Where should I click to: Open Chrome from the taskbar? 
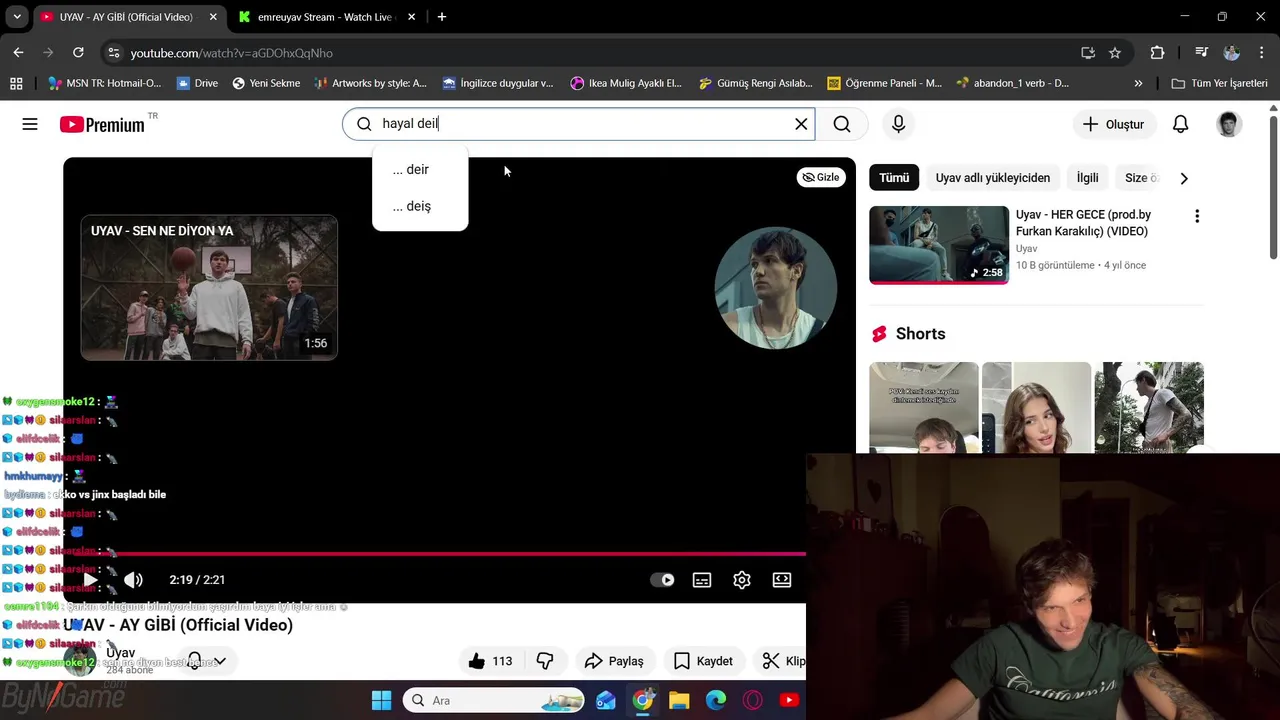642,700
